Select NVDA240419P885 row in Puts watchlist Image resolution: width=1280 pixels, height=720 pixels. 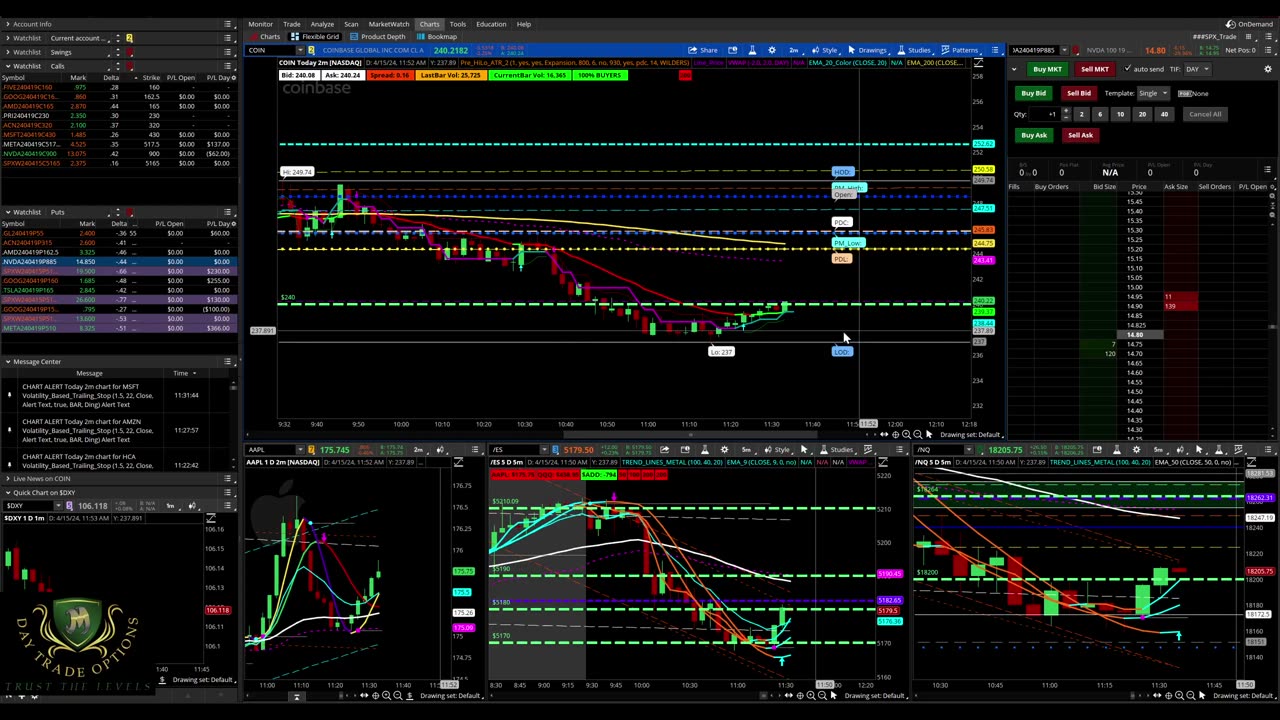pos(118,261)
